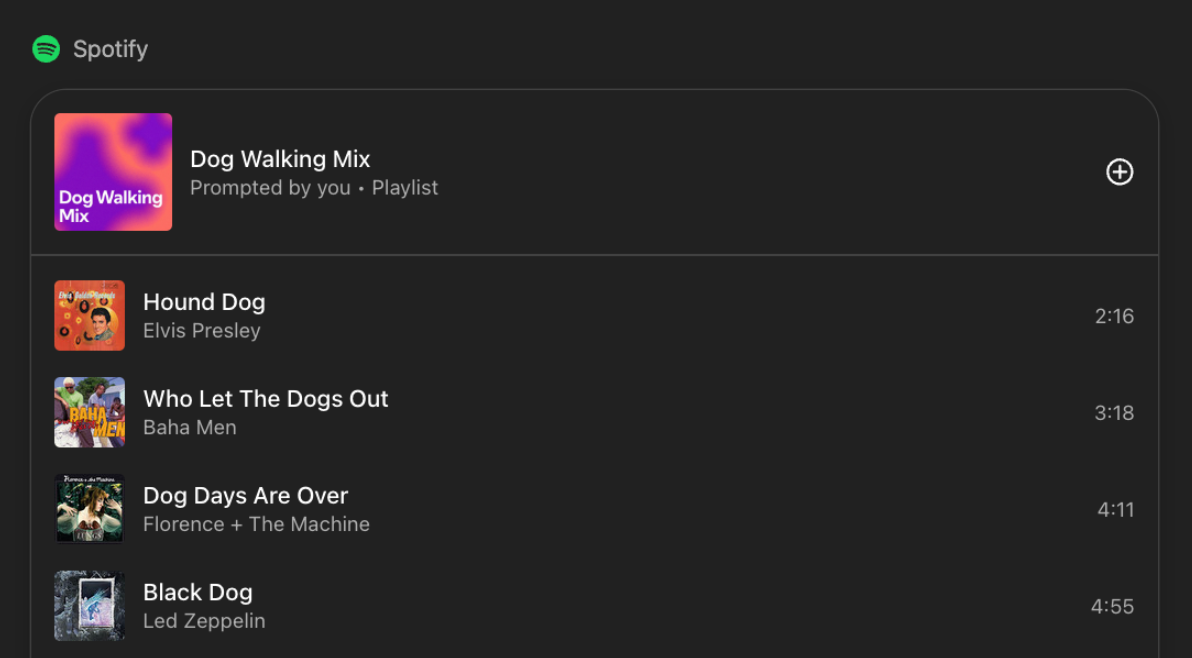This screenshot has width=1192, height=658.
Task: Select the Who Let The Dogs Out title
Action: (x=265, y=399)
